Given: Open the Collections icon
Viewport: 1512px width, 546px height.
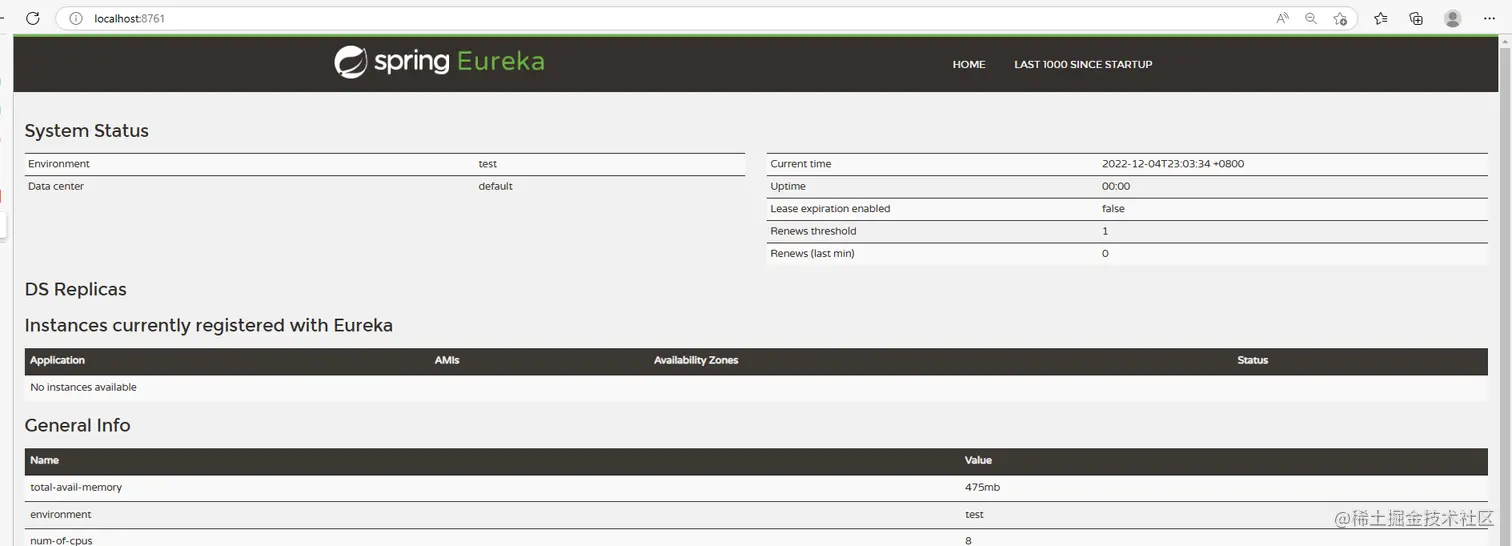Looking at the screenshot, I should (x=1416, y=18).
